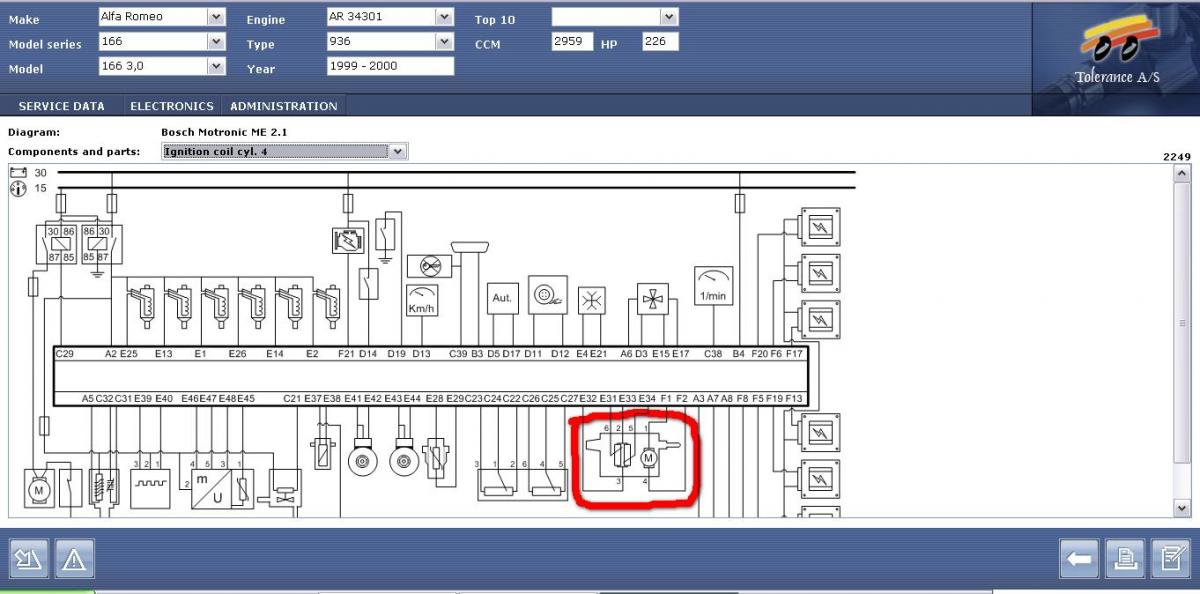Click the CCM field showing 2959
This screenshot has width=1200, height=594.
tap(572, 42)
